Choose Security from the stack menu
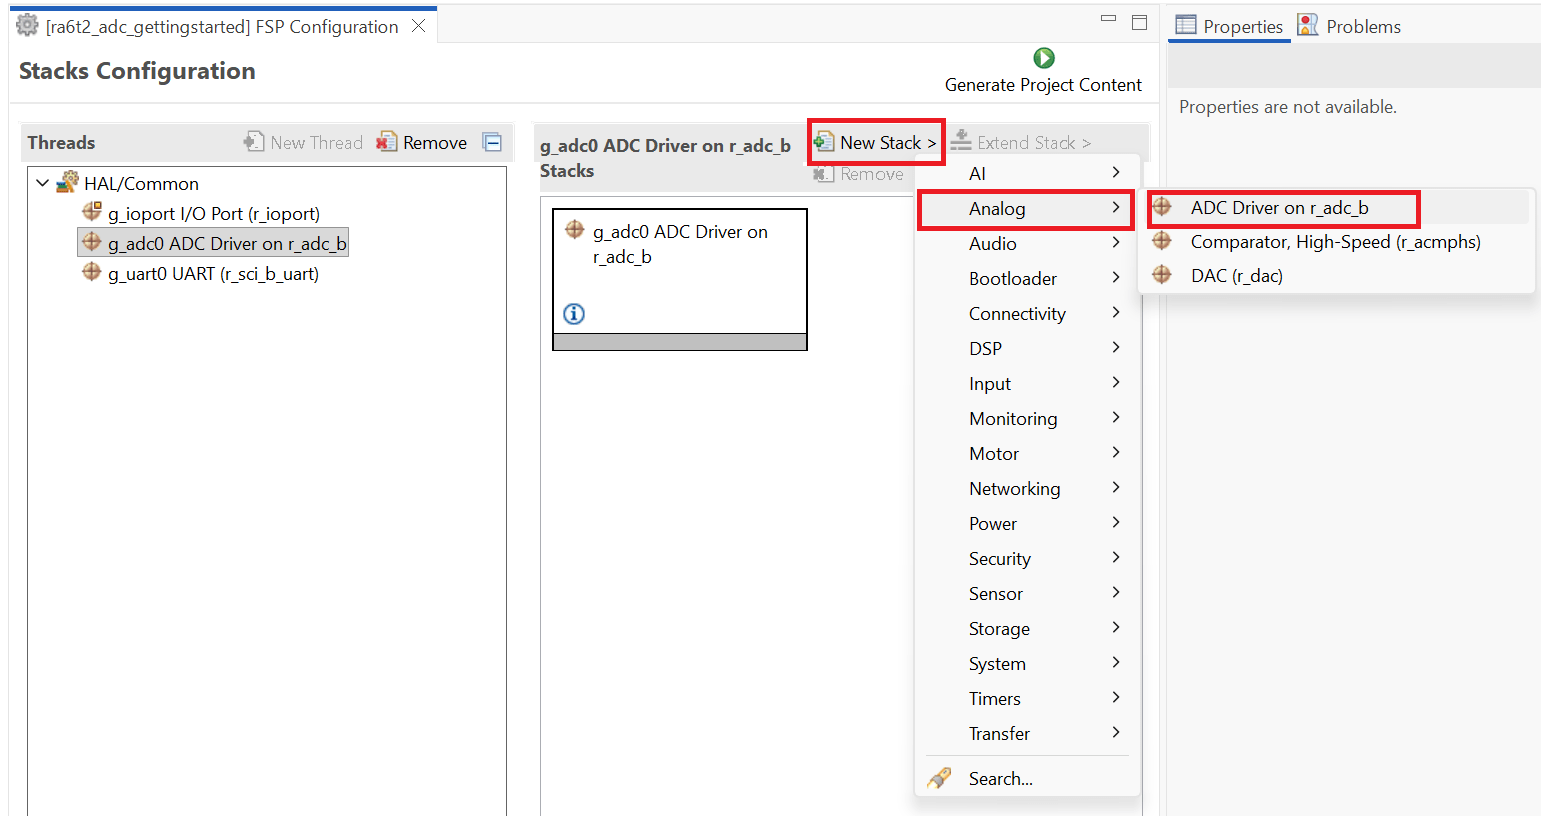 tap(999, 558)
